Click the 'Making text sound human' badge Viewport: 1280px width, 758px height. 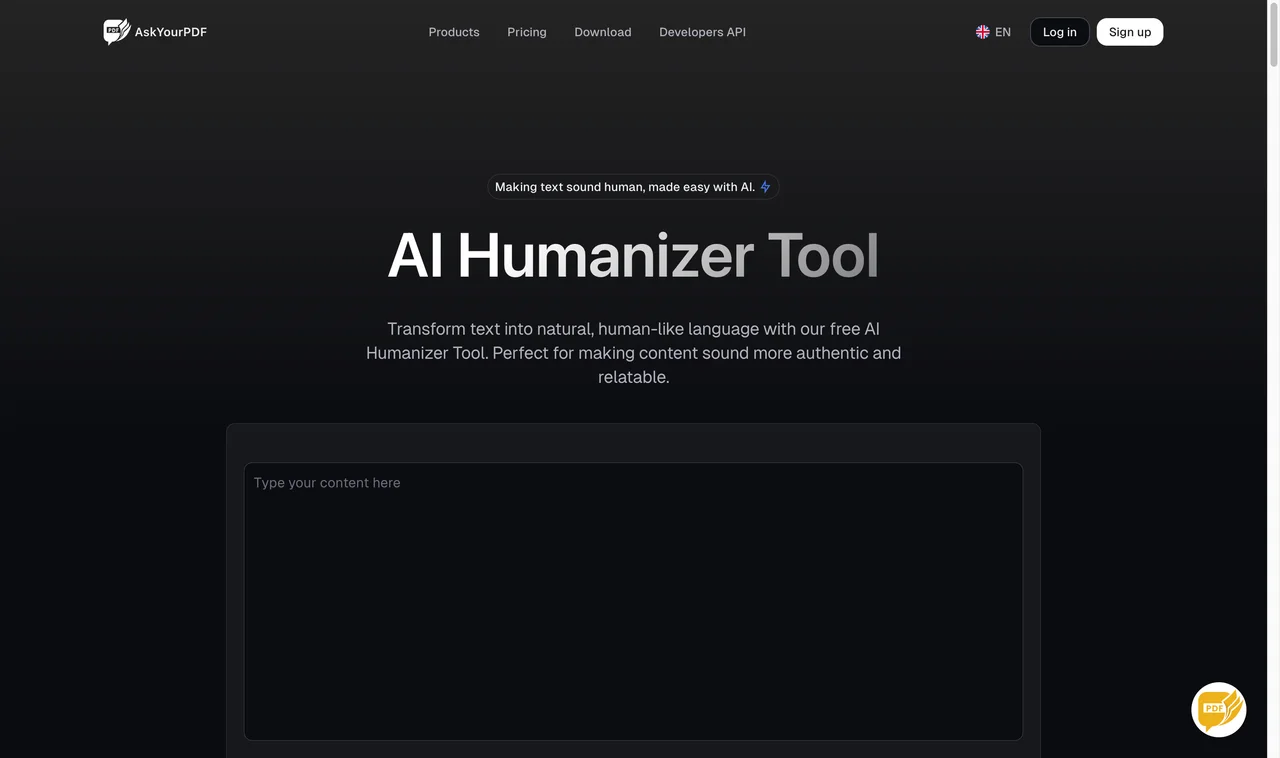[x=633, y=187]
